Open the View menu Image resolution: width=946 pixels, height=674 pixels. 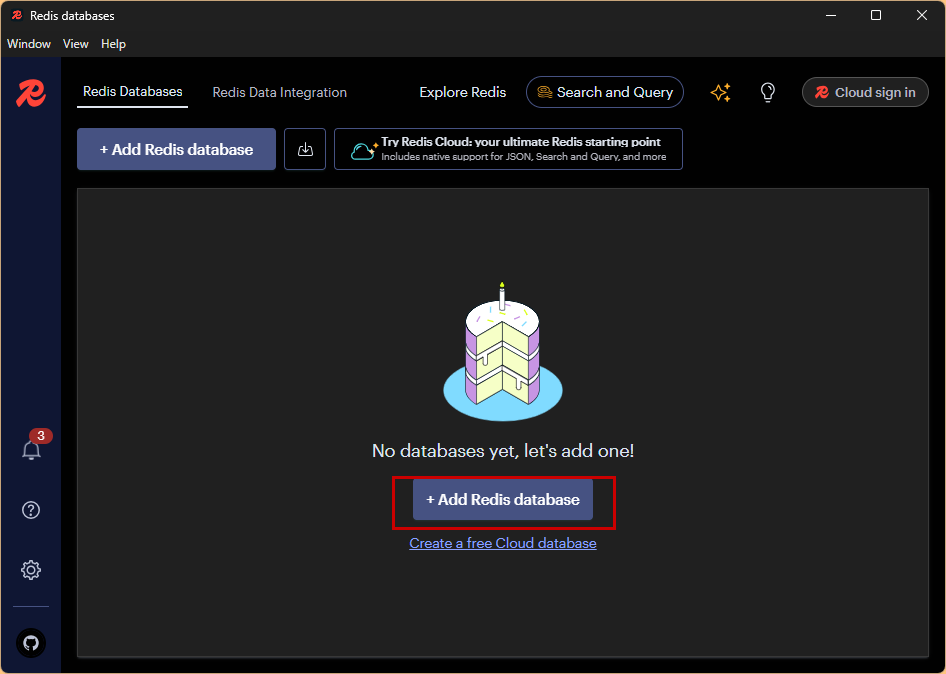[x=75, y=43]
